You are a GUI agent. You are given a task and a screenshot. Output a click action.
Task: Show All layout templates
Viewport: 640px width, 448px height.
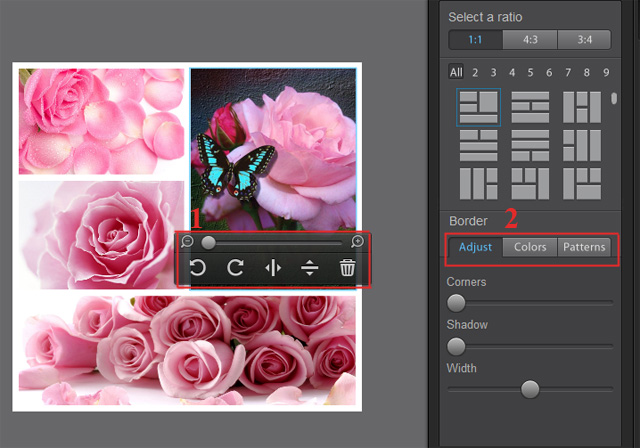tap(456, 72)
